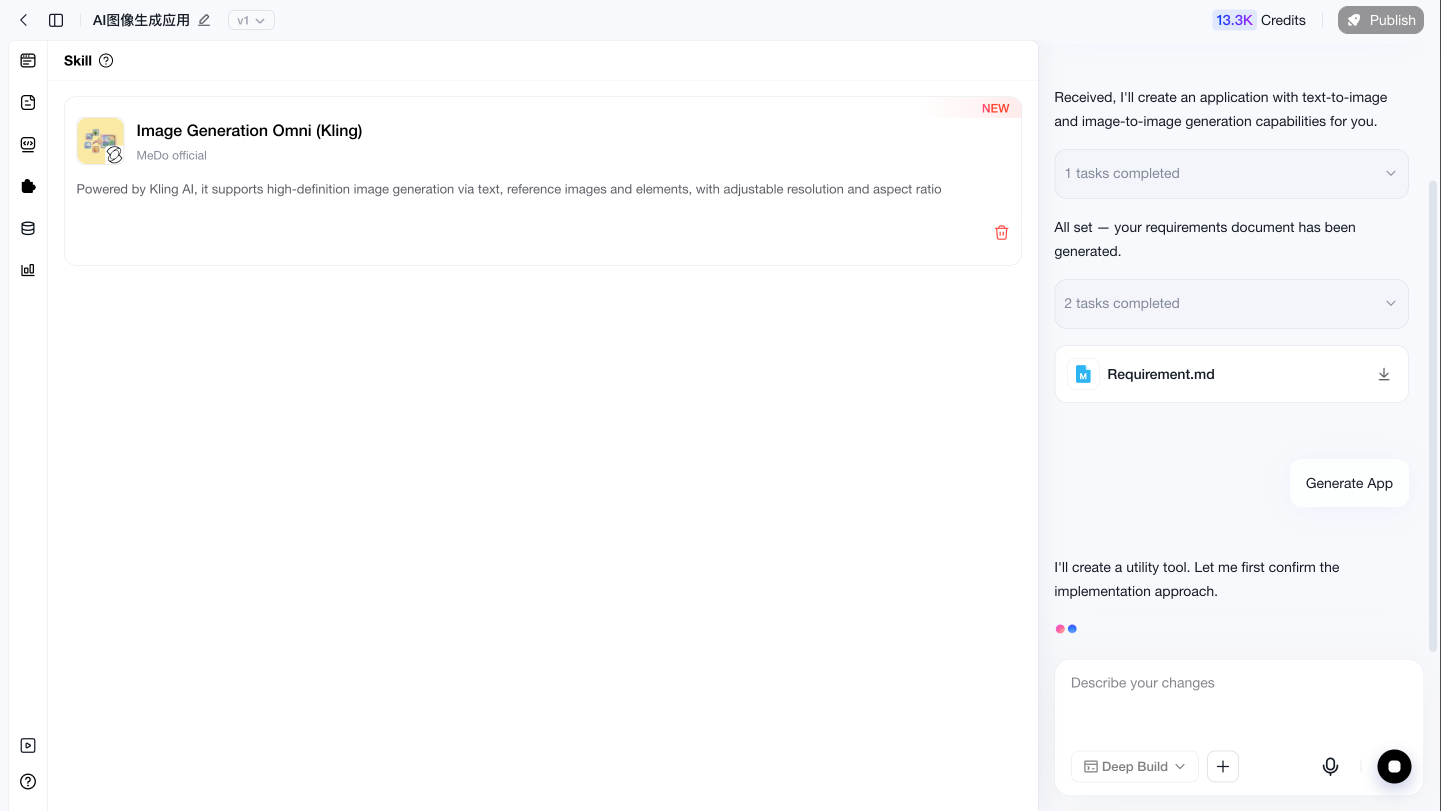Open the help icon in sidebar bottom
The height and width of the screenshot is (811, 1441).
pyautogui.click(x=28, y=782)
